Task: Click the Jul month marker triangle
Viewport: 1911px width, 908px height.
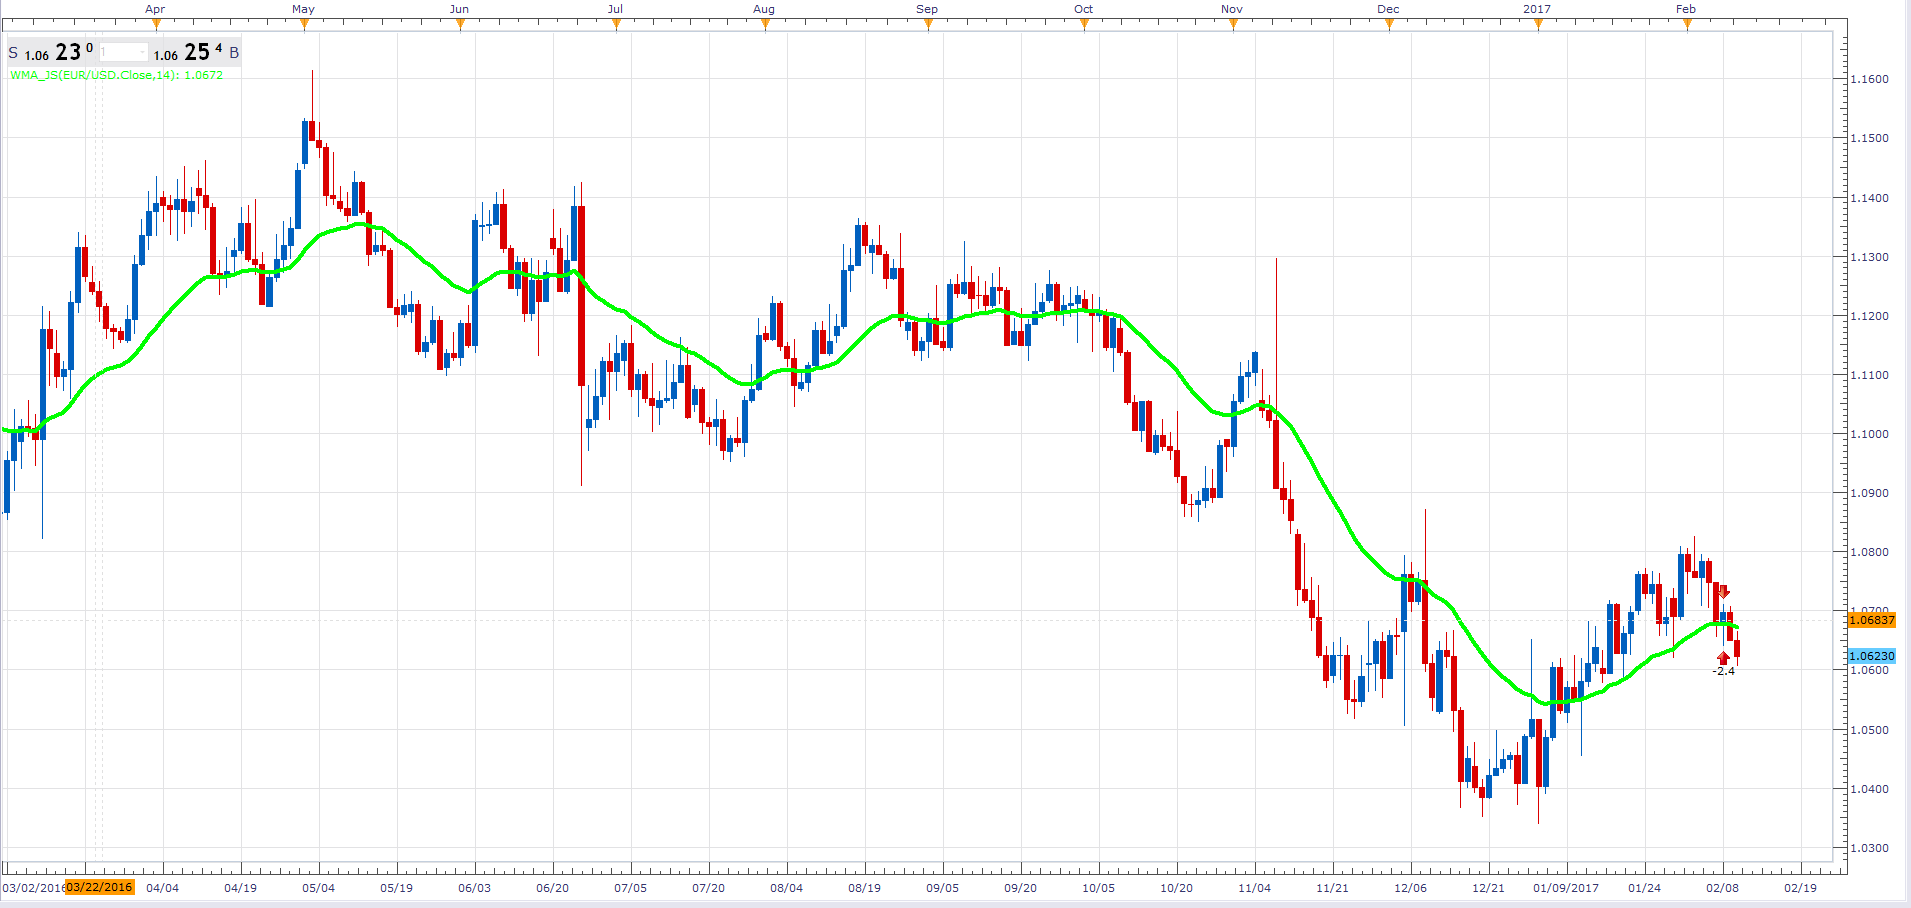Action: (x=616, y=25)
